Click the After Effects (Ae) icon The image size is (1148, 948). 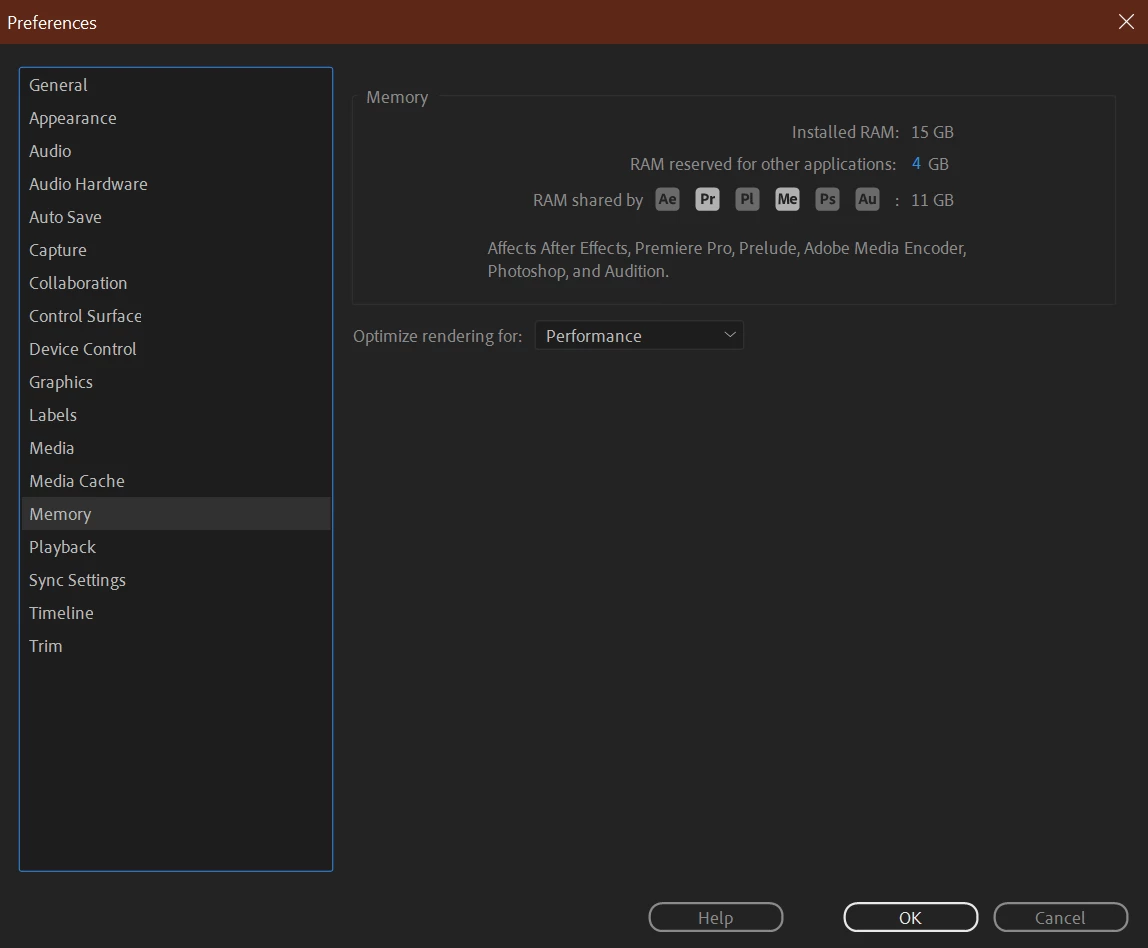[x=667, y=199]
